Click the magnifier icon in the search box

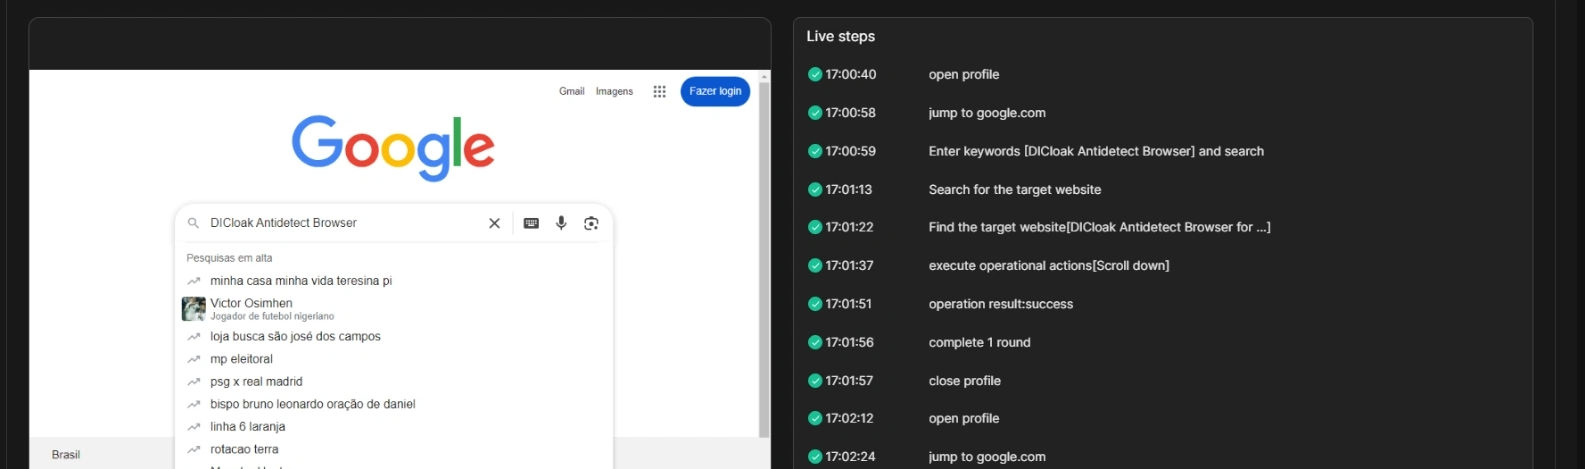click(193, 223)
